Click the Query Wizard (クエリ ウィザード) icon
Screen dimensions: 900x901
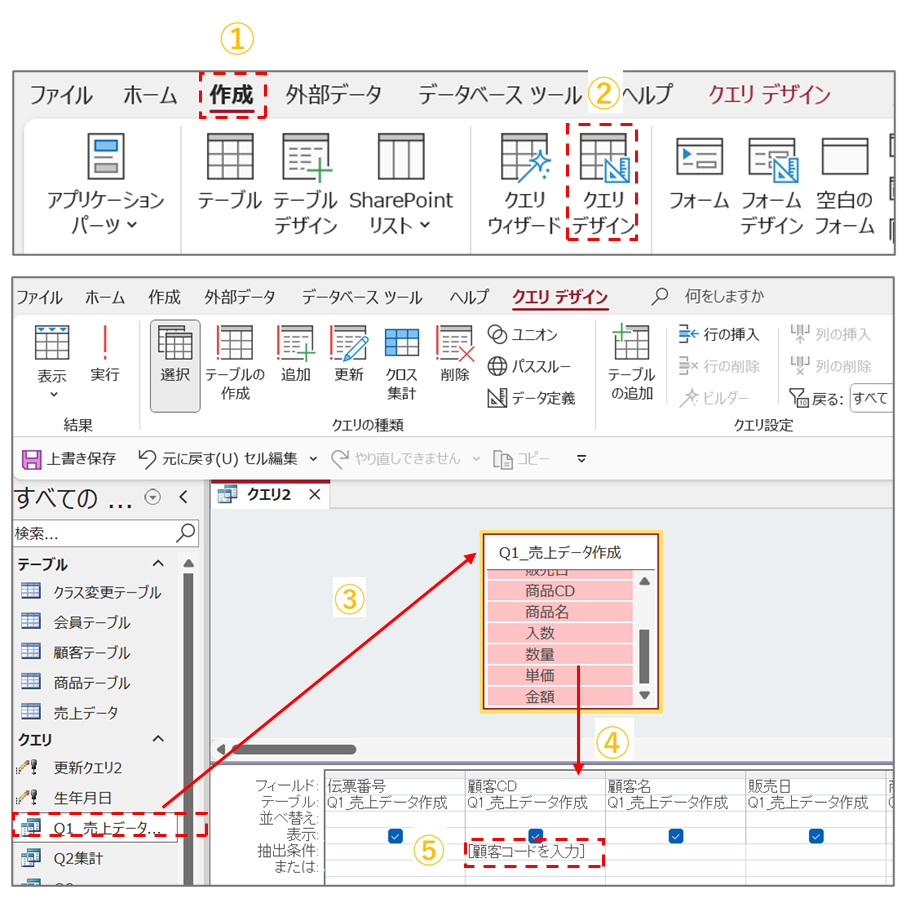point(524,183)
